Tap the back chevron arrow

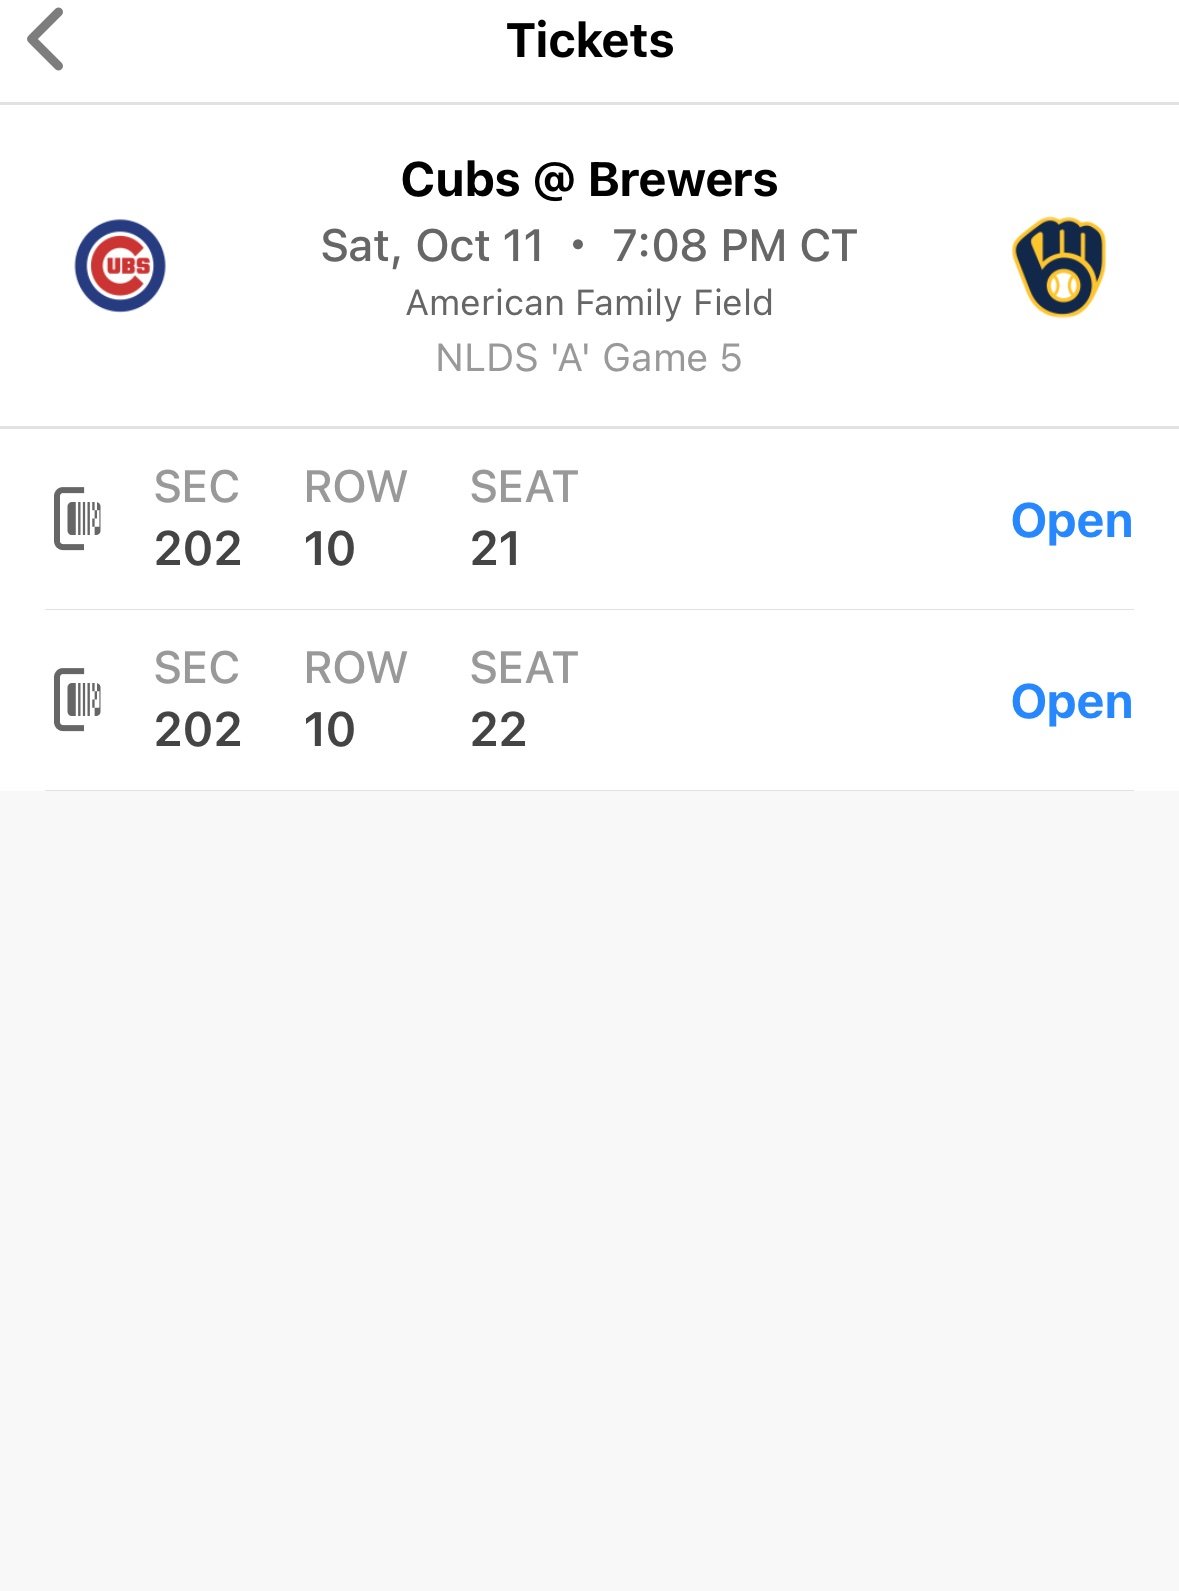point(46,40)
